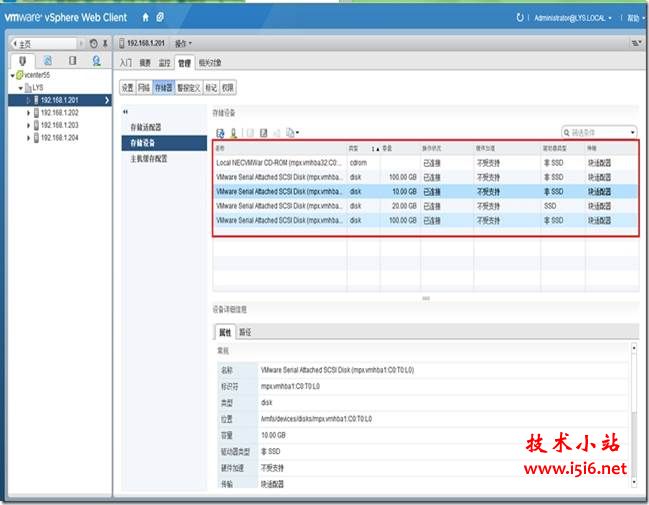
Task: Select the Local NECVMWar CD-ROM row
Action: [425, 163]
